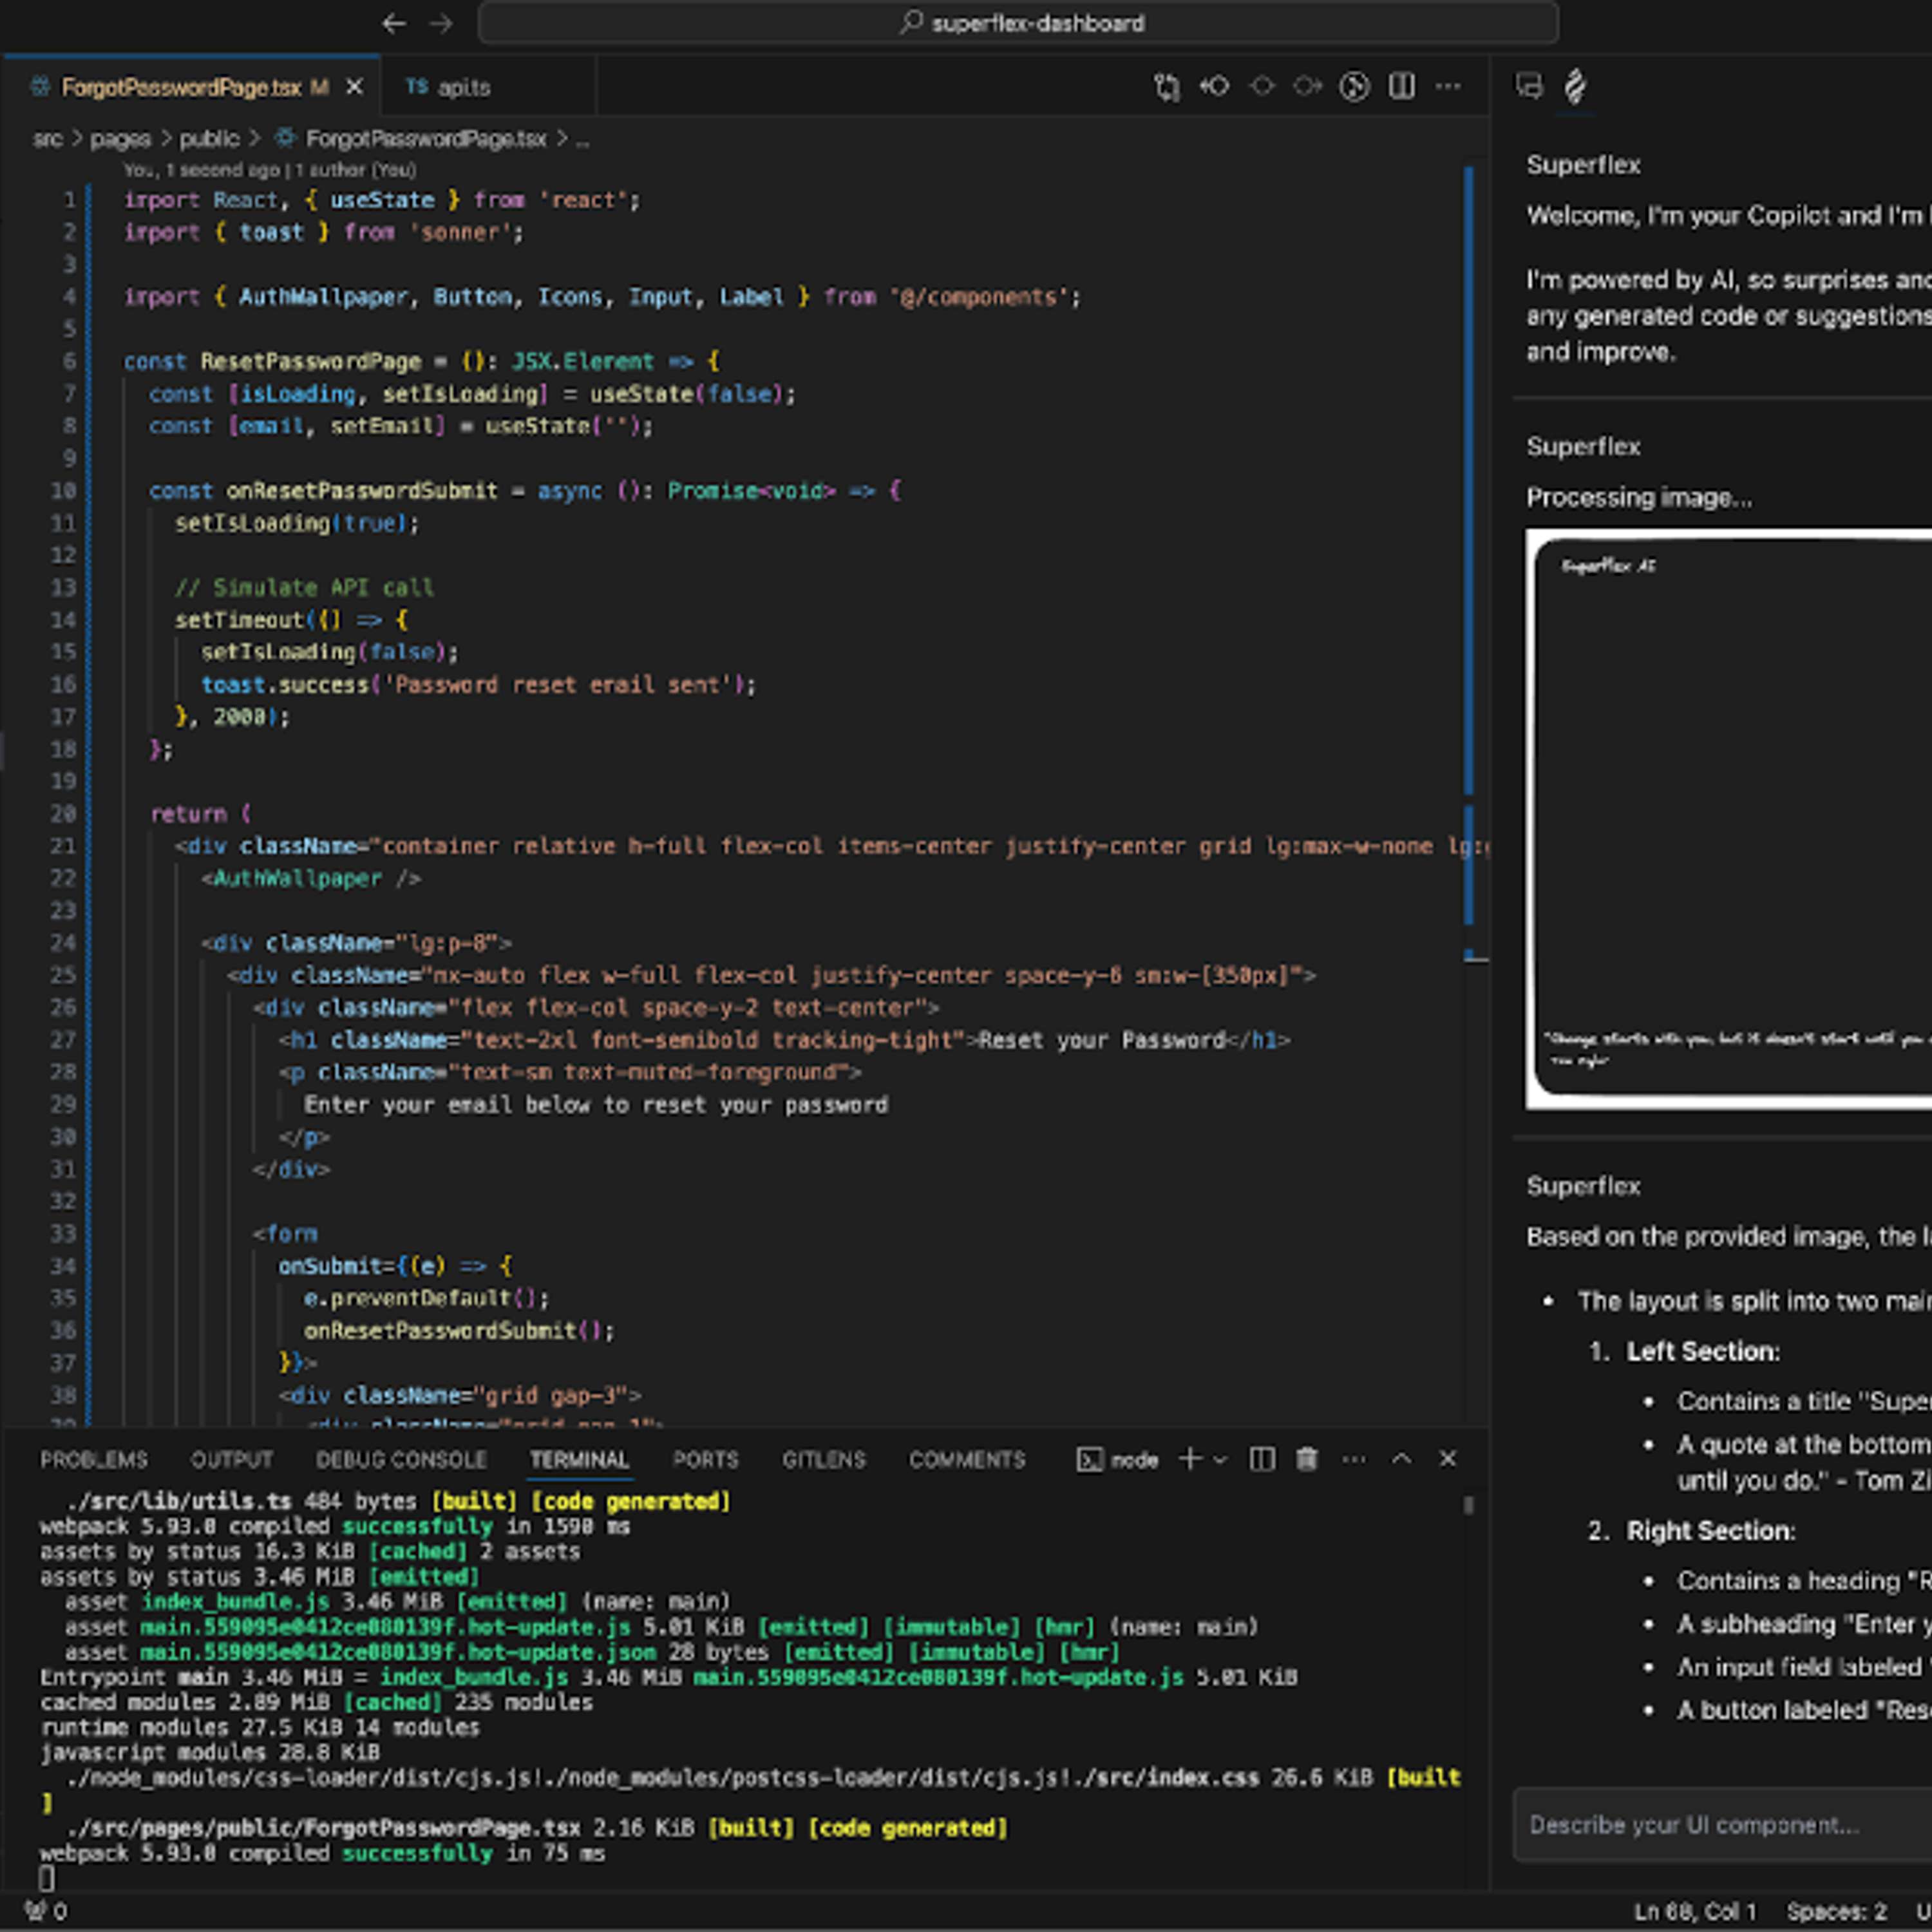This screenshot has width=1932, height=1932.
Task: Open the terminal panel more actions menu
Action: point(1354,1460)
